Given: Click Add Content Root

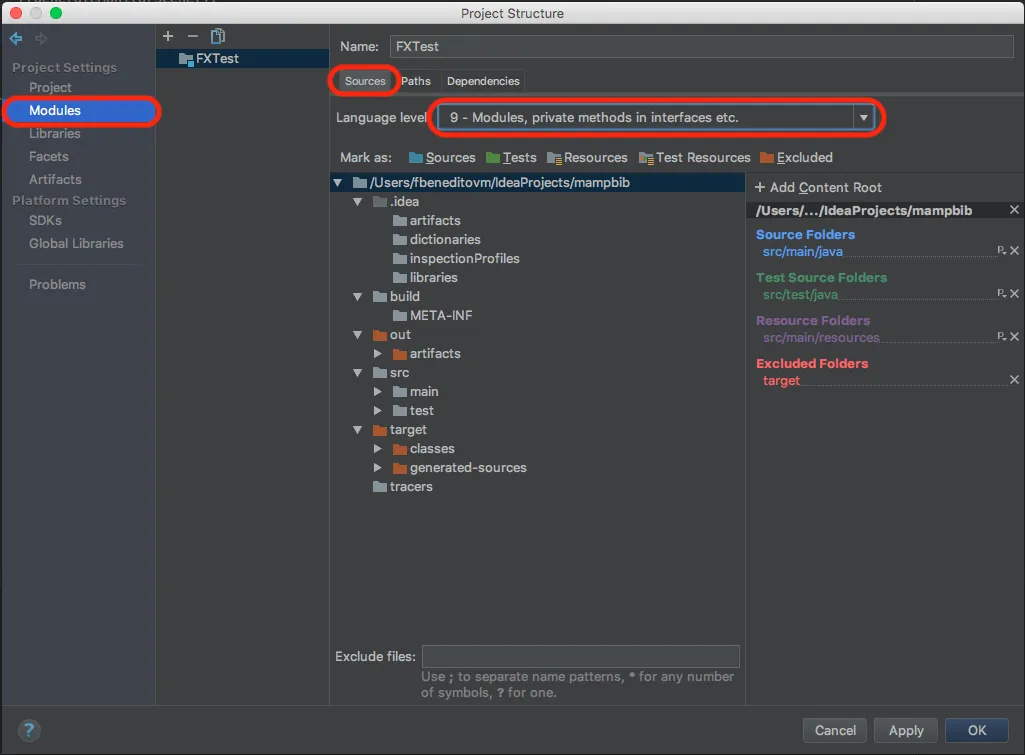Looking at the screenshot, I should tap(818, 188).
